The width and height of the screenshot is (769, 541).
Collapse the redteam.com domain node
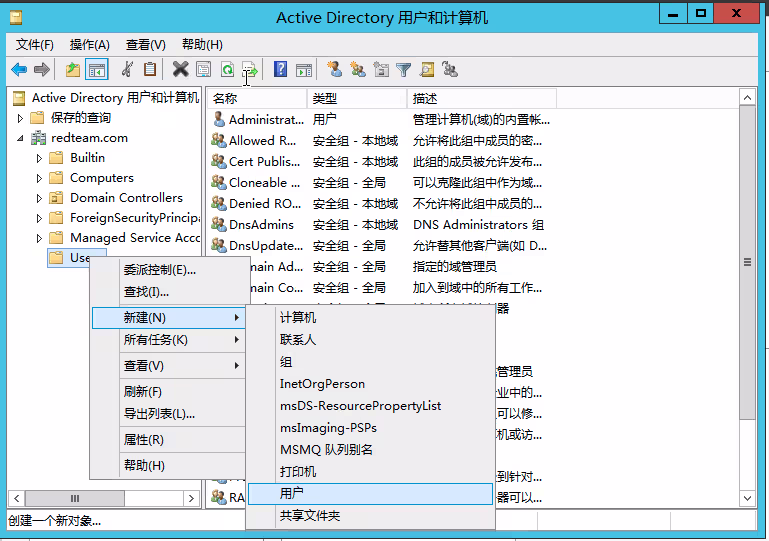click(x=21, y=138)
